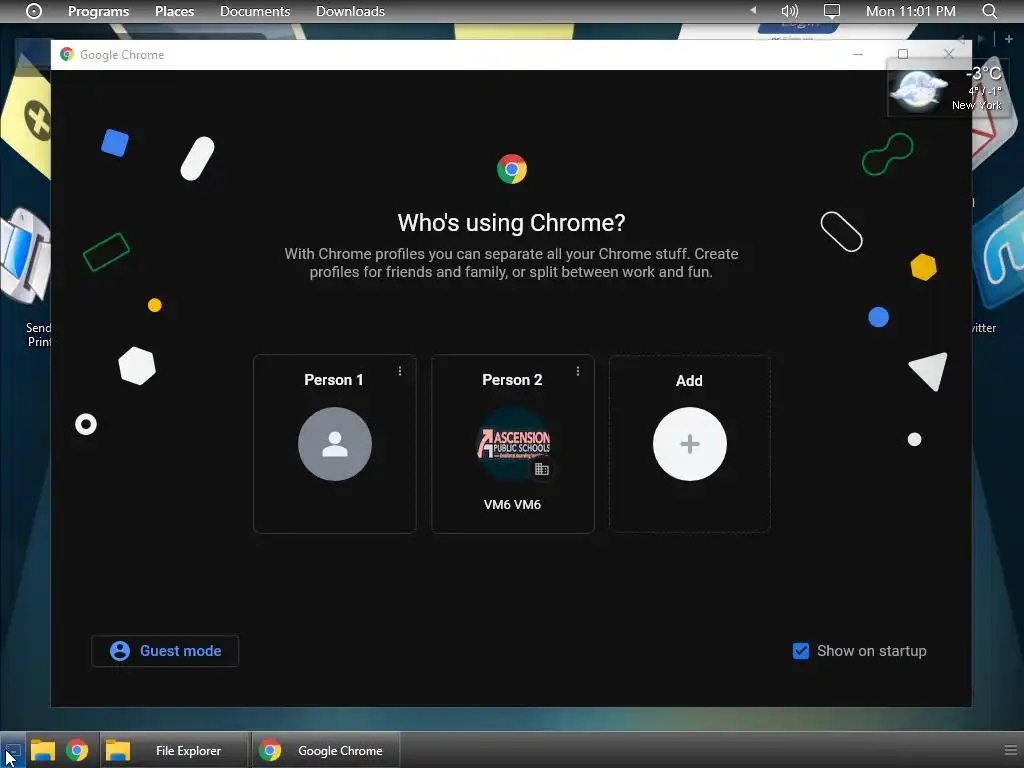Switch to Google Chrome taskbar window

coord(325,750)
